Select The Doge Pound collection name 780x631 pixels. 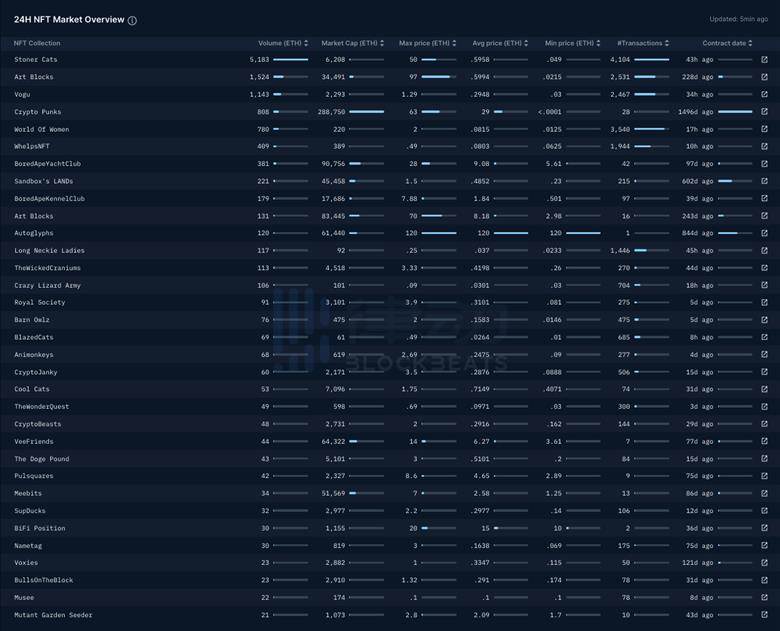tap(42, 459)
